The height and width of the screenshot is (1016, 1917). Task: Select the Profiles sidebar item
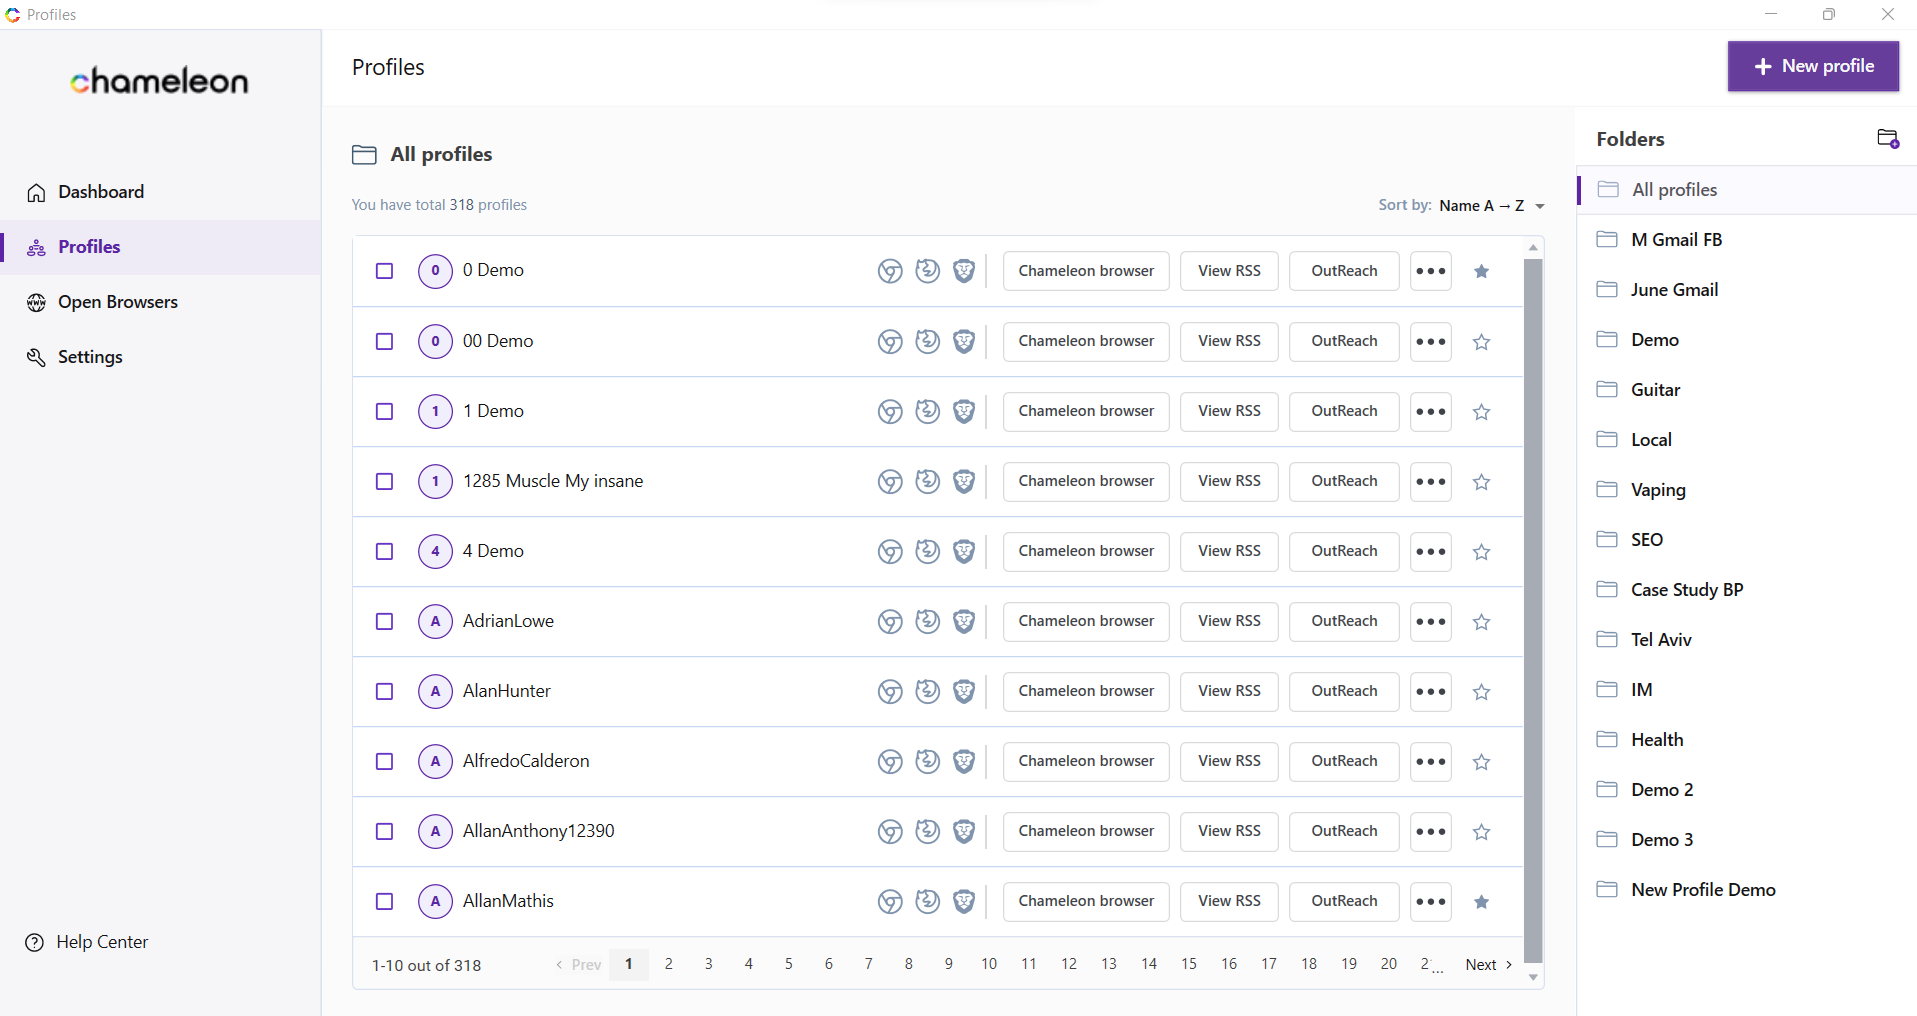click(160, 247)
